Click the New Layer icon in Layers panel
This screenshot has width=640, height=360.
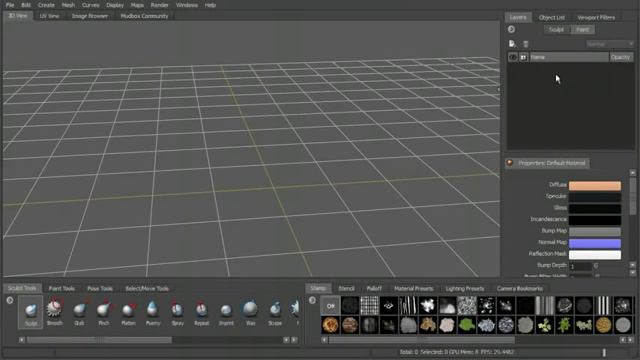512,44
